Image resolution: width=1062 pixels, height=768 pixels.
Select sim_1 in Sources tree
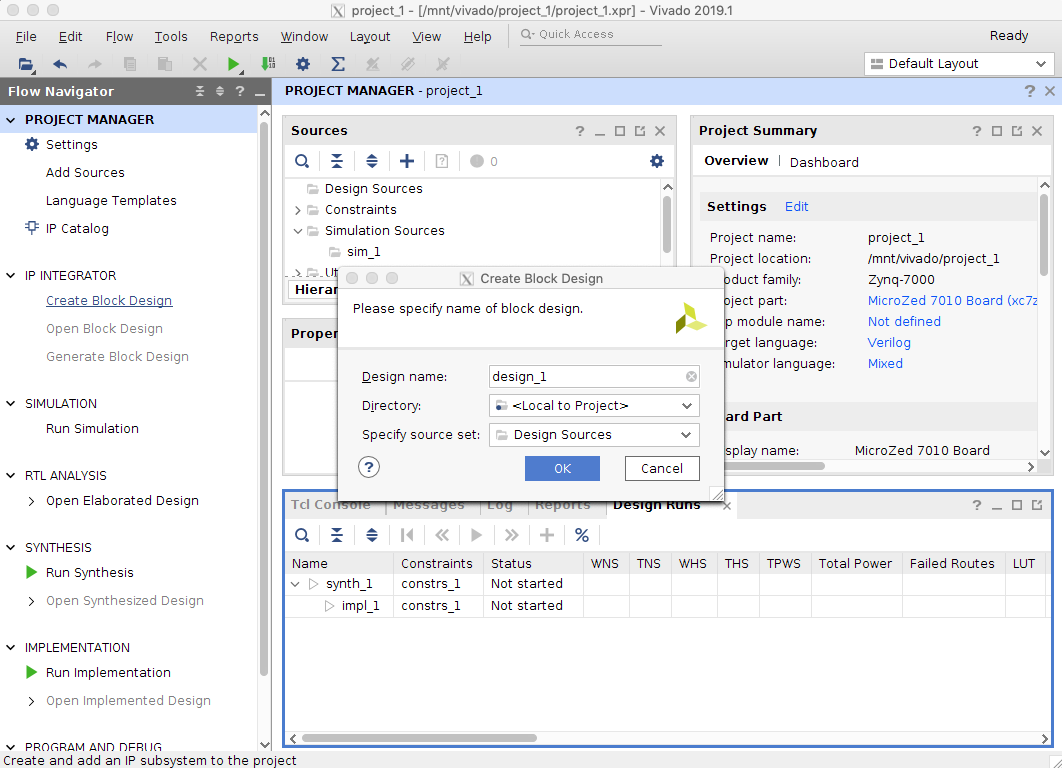[x=364, y=252]
